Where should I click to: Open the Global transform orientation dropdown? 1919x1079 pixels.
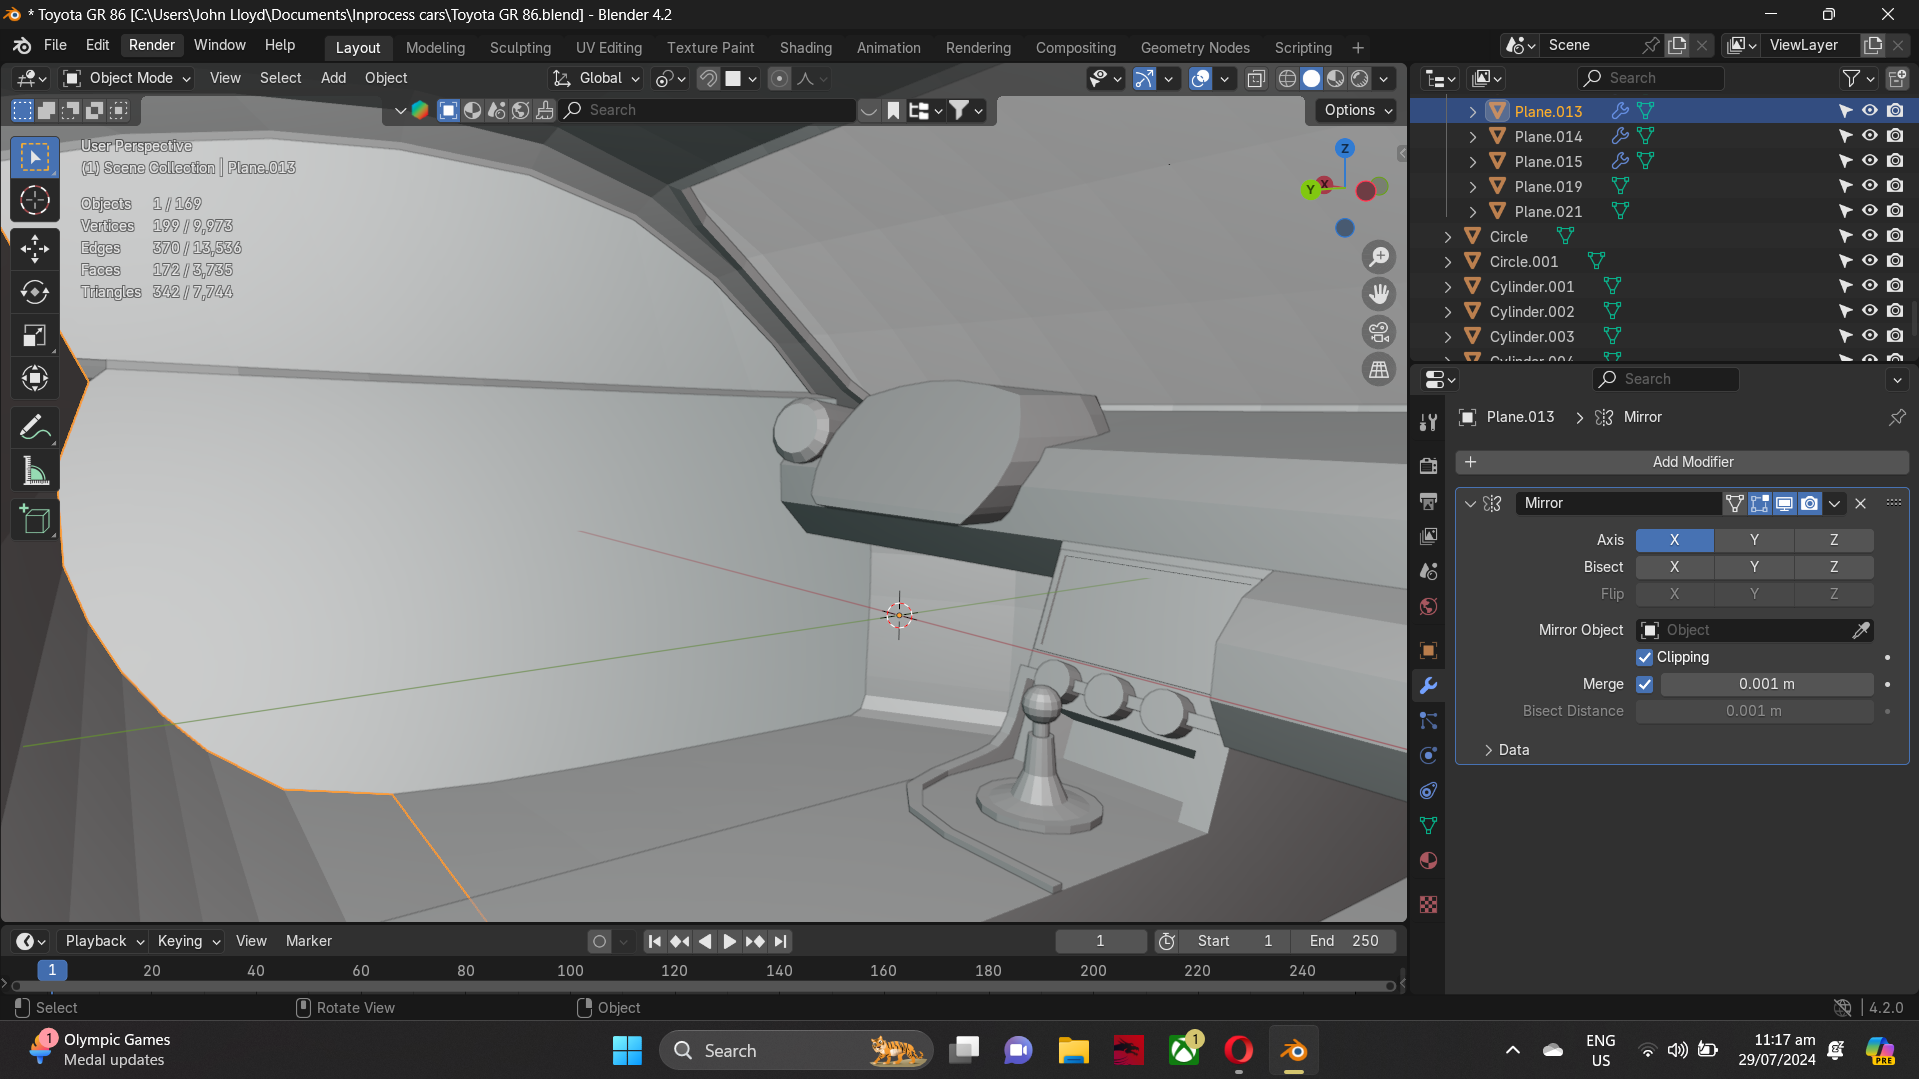coord(597,78)
